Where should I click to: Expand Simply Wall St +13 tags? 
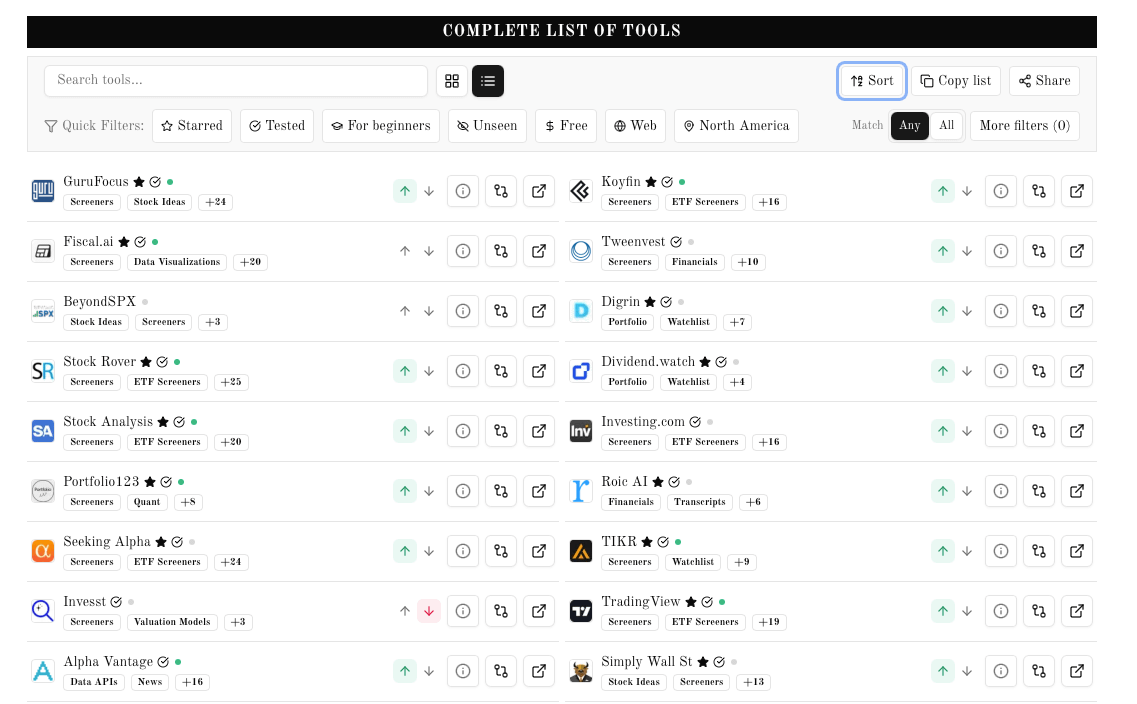pyautogui.click(x=753, y=682)
